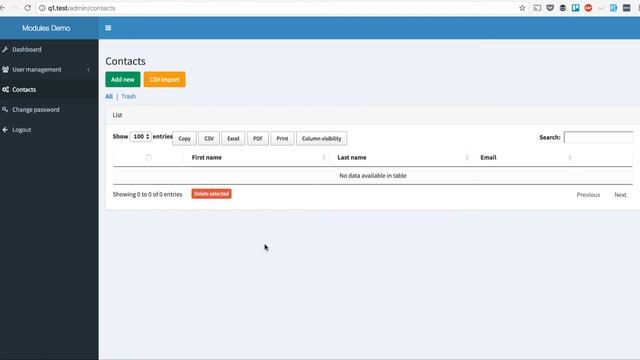Click the Buffer stack extension icon
Image resolution: width=640 pixels, height=360 pixels.
point(562,8)
